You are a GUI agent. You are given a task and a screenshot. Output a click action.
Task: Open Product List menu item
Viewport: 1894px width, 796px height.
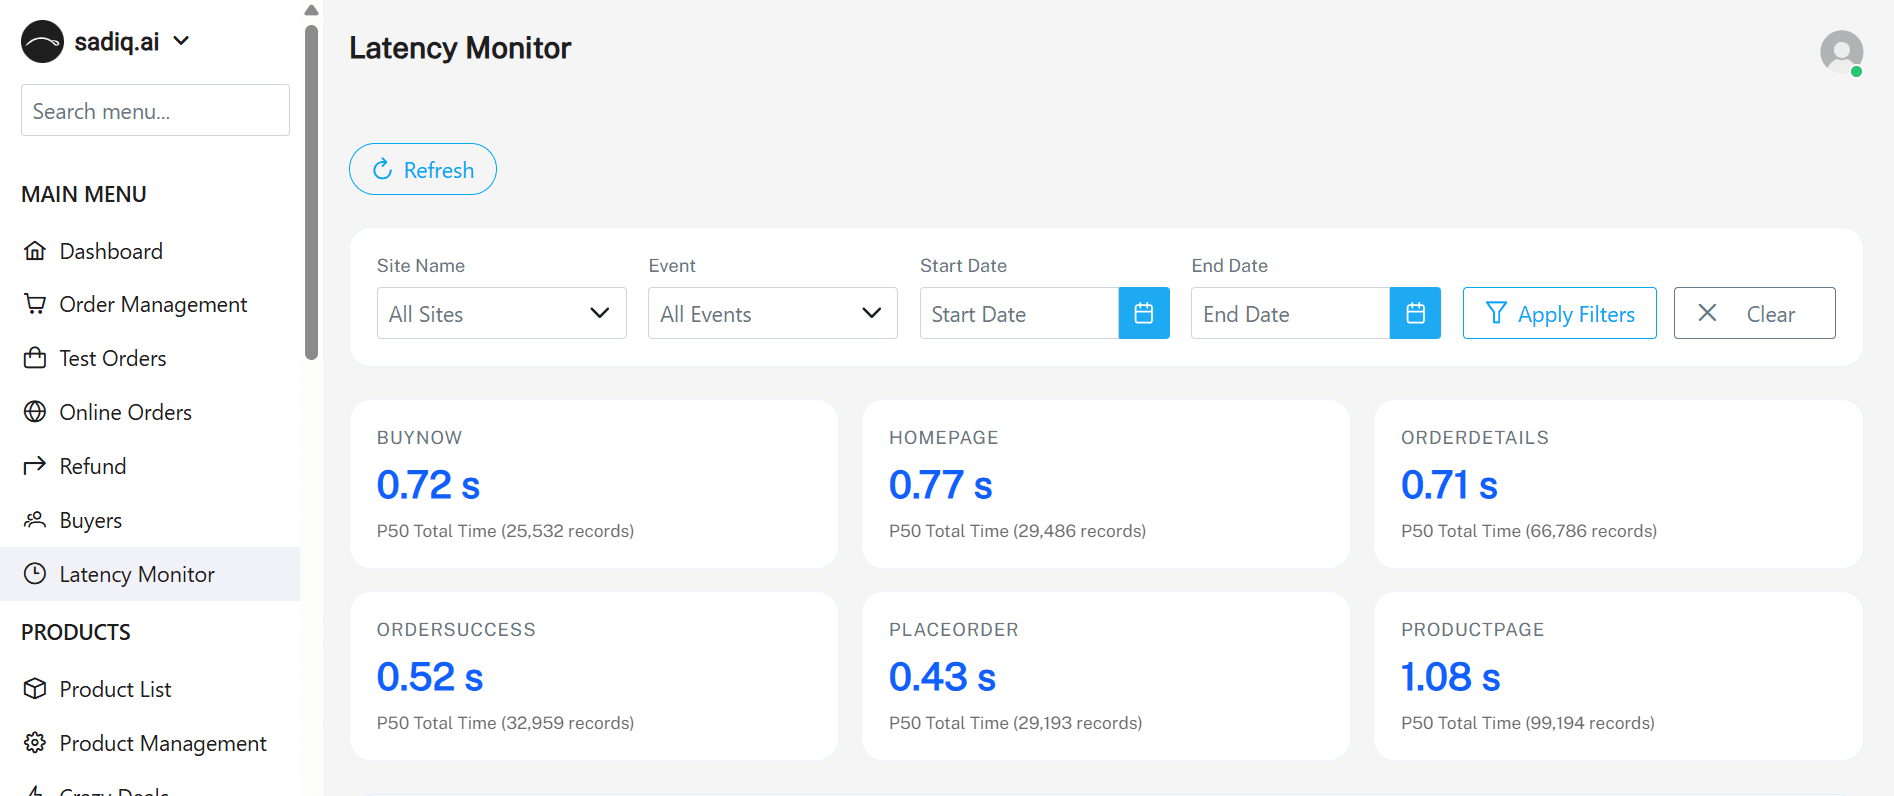150,689
